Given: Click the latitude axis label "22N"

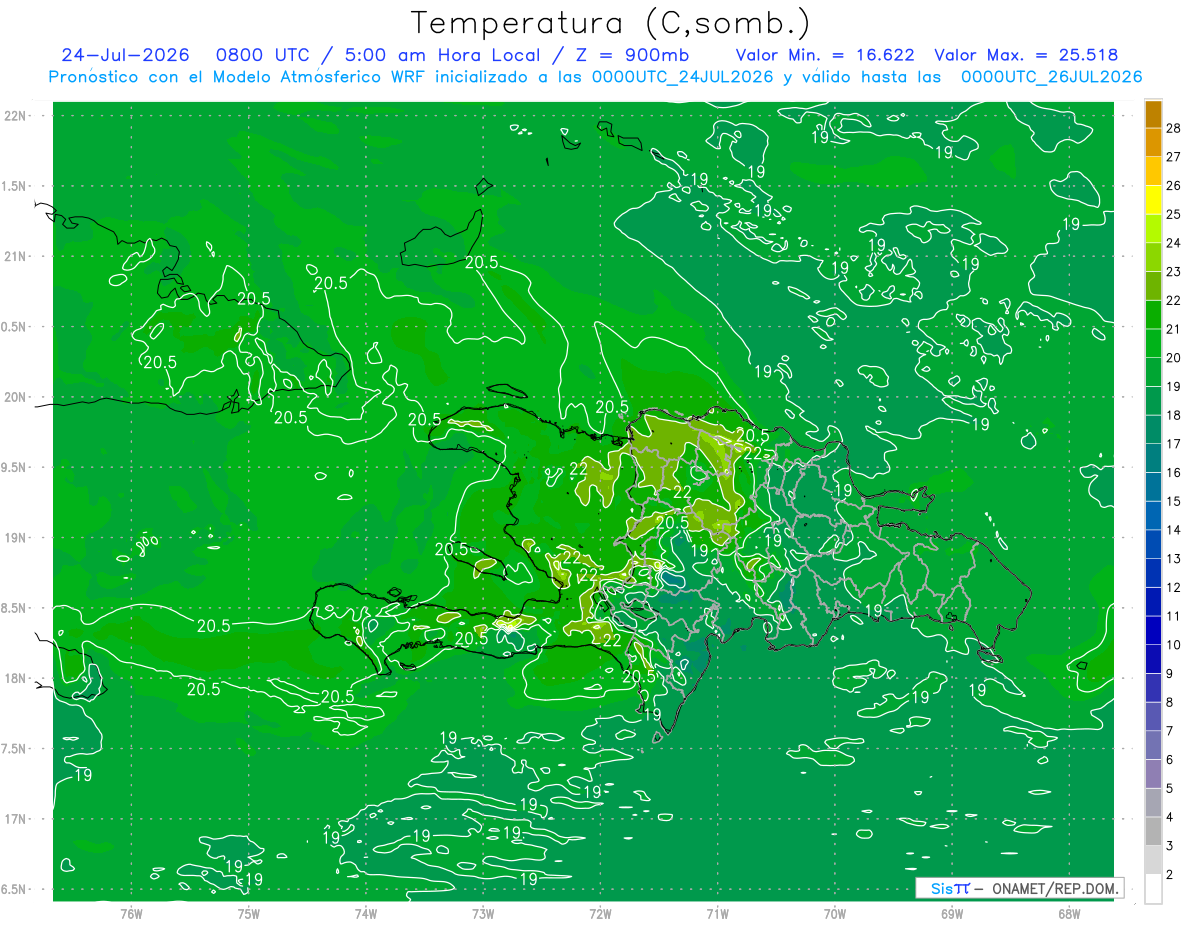Looking at the screenshot, I should [x=17, y=116].
